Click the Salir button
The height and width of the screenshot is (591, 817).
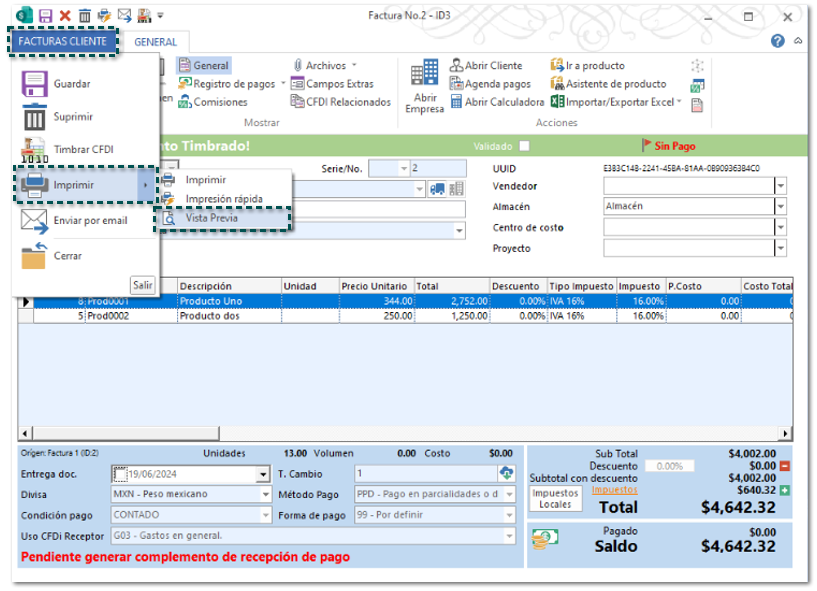(143, 285)
